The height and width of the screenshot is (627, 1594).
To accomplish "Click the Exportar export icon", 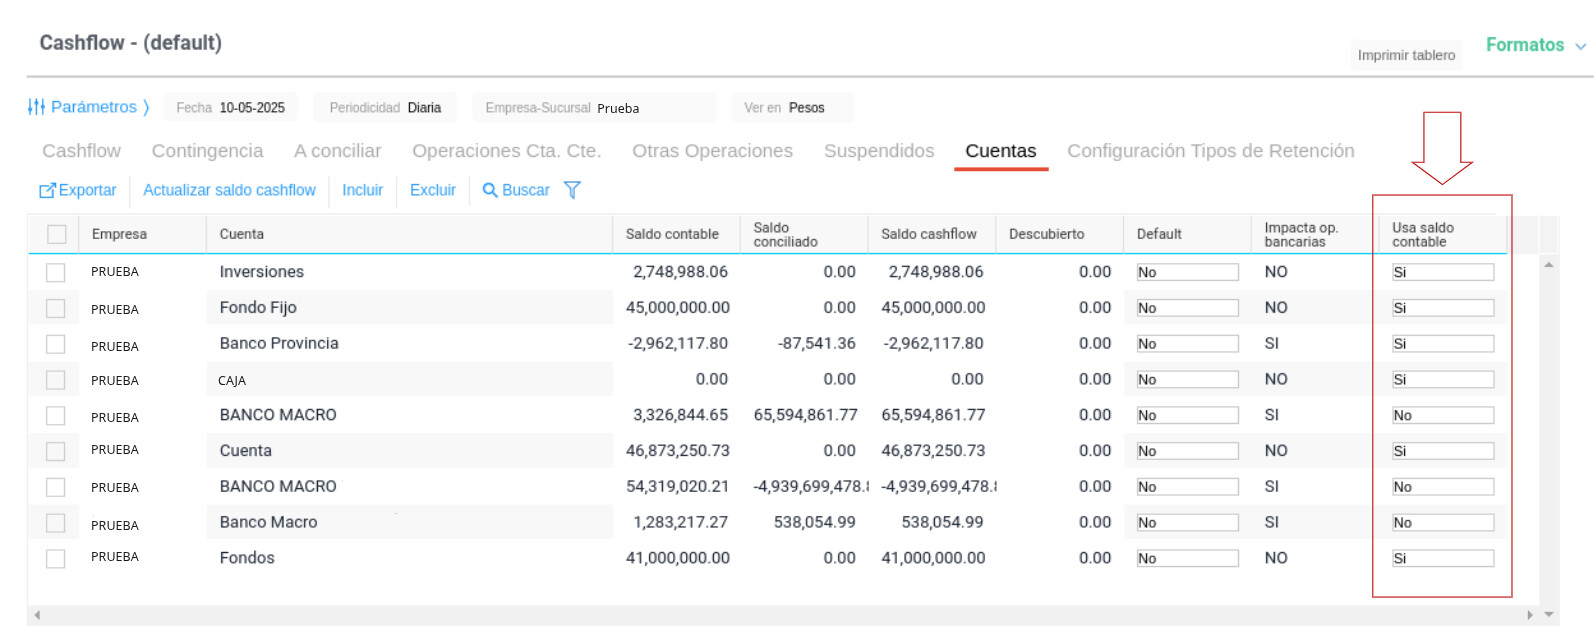I will coord(47,190).
